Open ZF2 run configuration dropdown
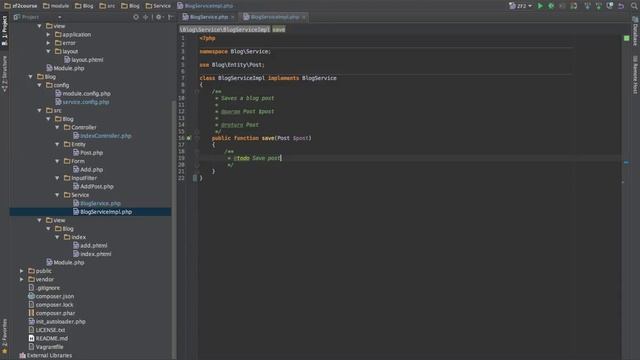This screenshot has width=640, height=360. 520,6
